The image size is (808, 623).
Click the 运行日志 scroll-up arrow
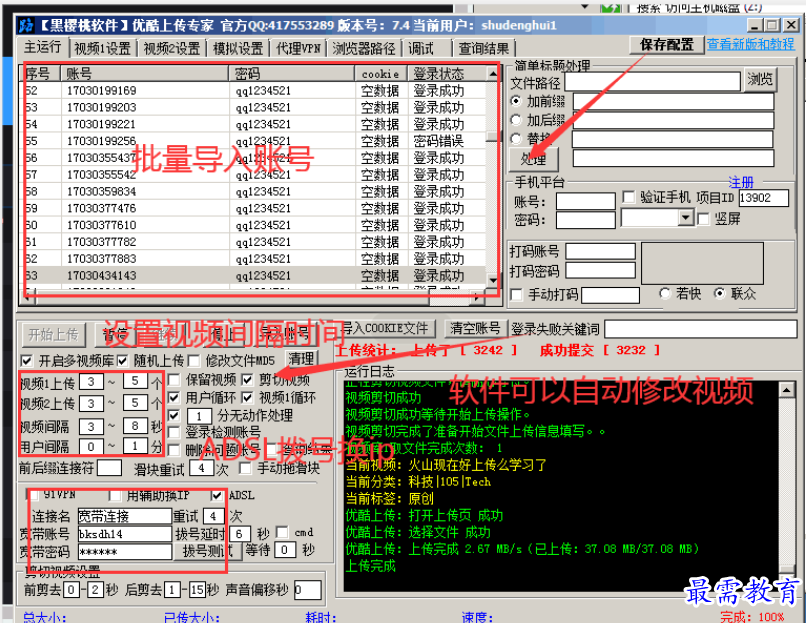tap(786, 390)
